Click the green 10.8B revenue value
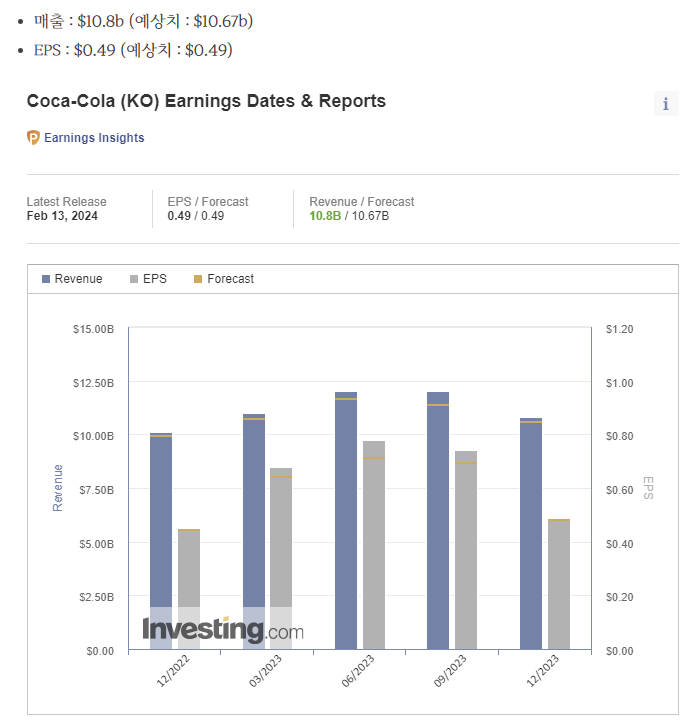Screen dimensions: 694x725 [x=325, y=216]
